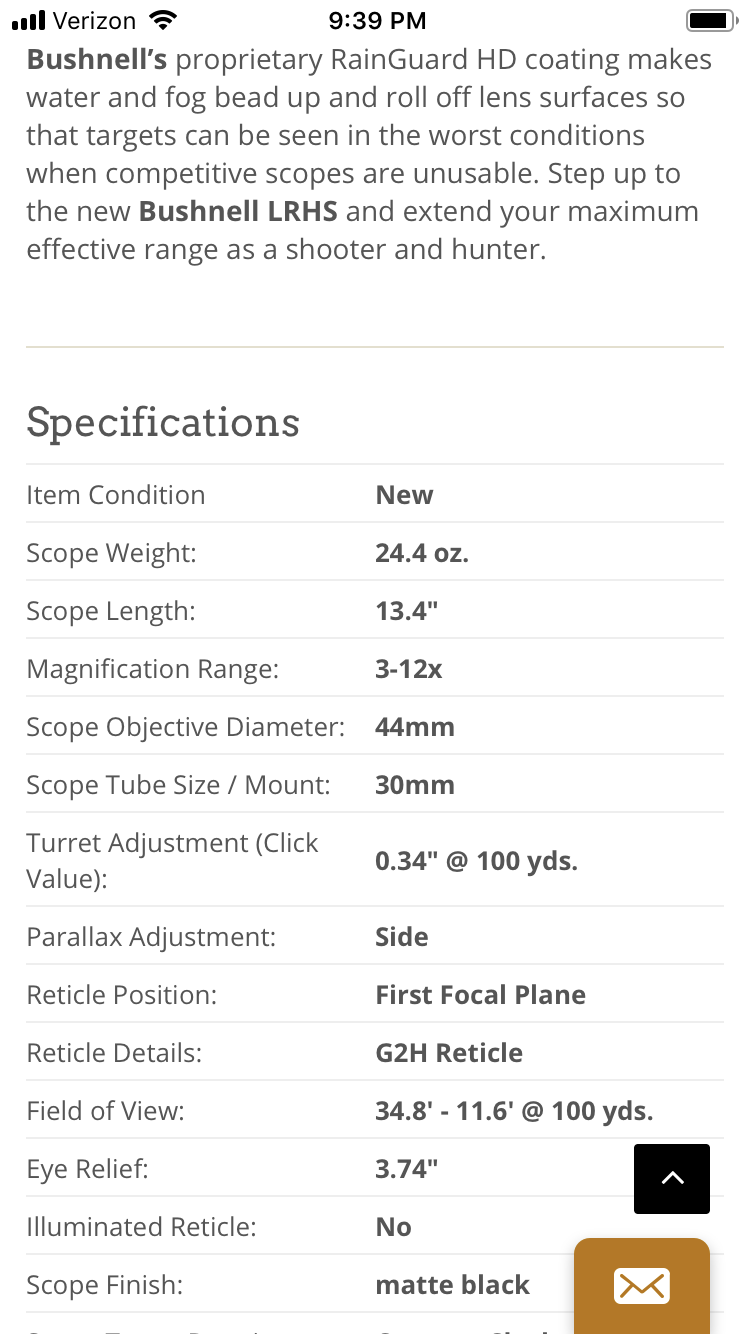Select the Eye Relief 3.74" value
This screenshot has height=1334, width=750.
click(x=407, y=1169)
